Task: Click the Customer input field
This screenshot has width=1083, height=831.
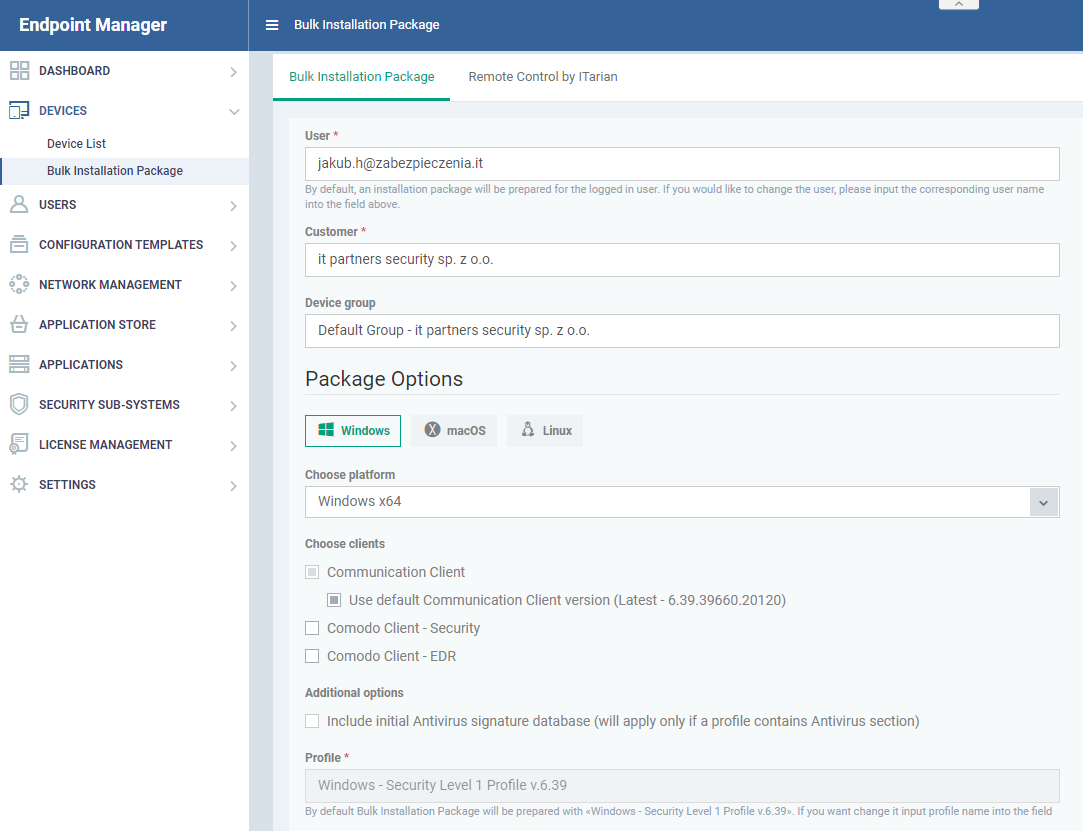Action: [x=682, y=260]
